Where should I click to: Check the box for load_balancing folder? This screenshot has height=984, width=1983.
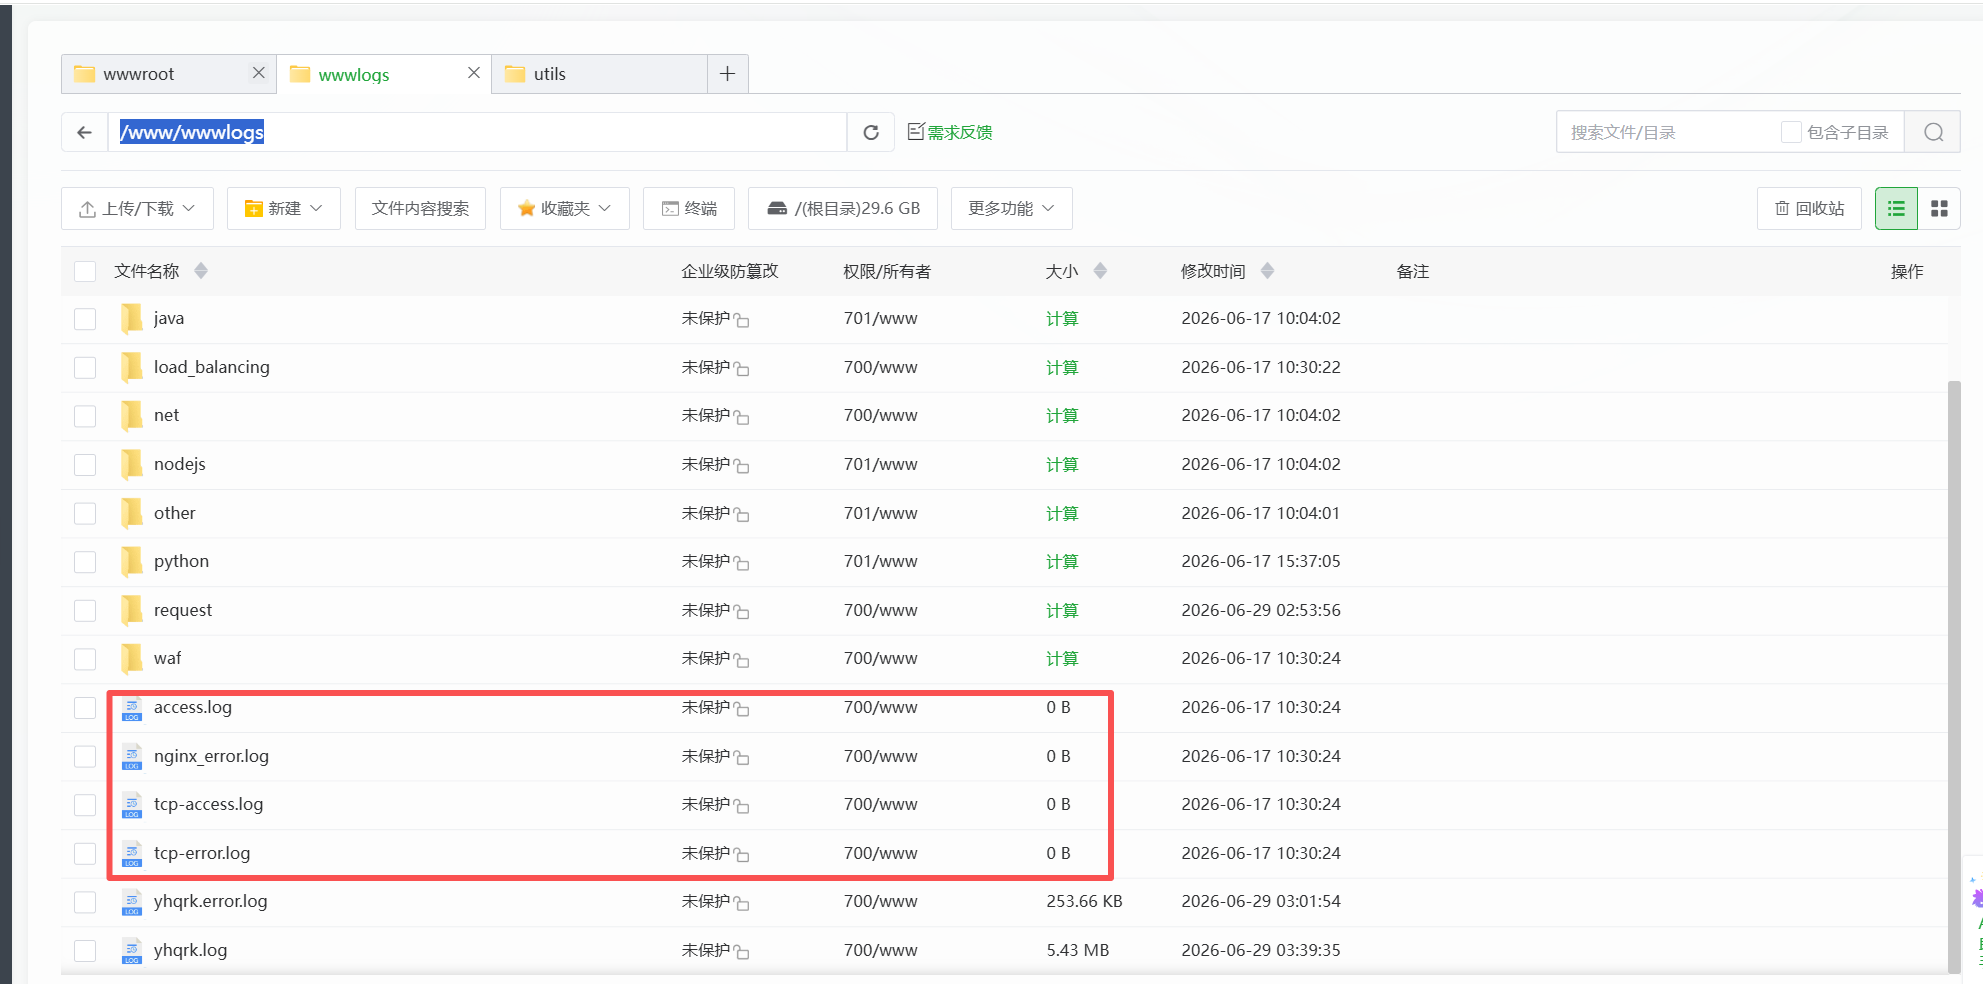pyautogui.click(x=85, y=368)
